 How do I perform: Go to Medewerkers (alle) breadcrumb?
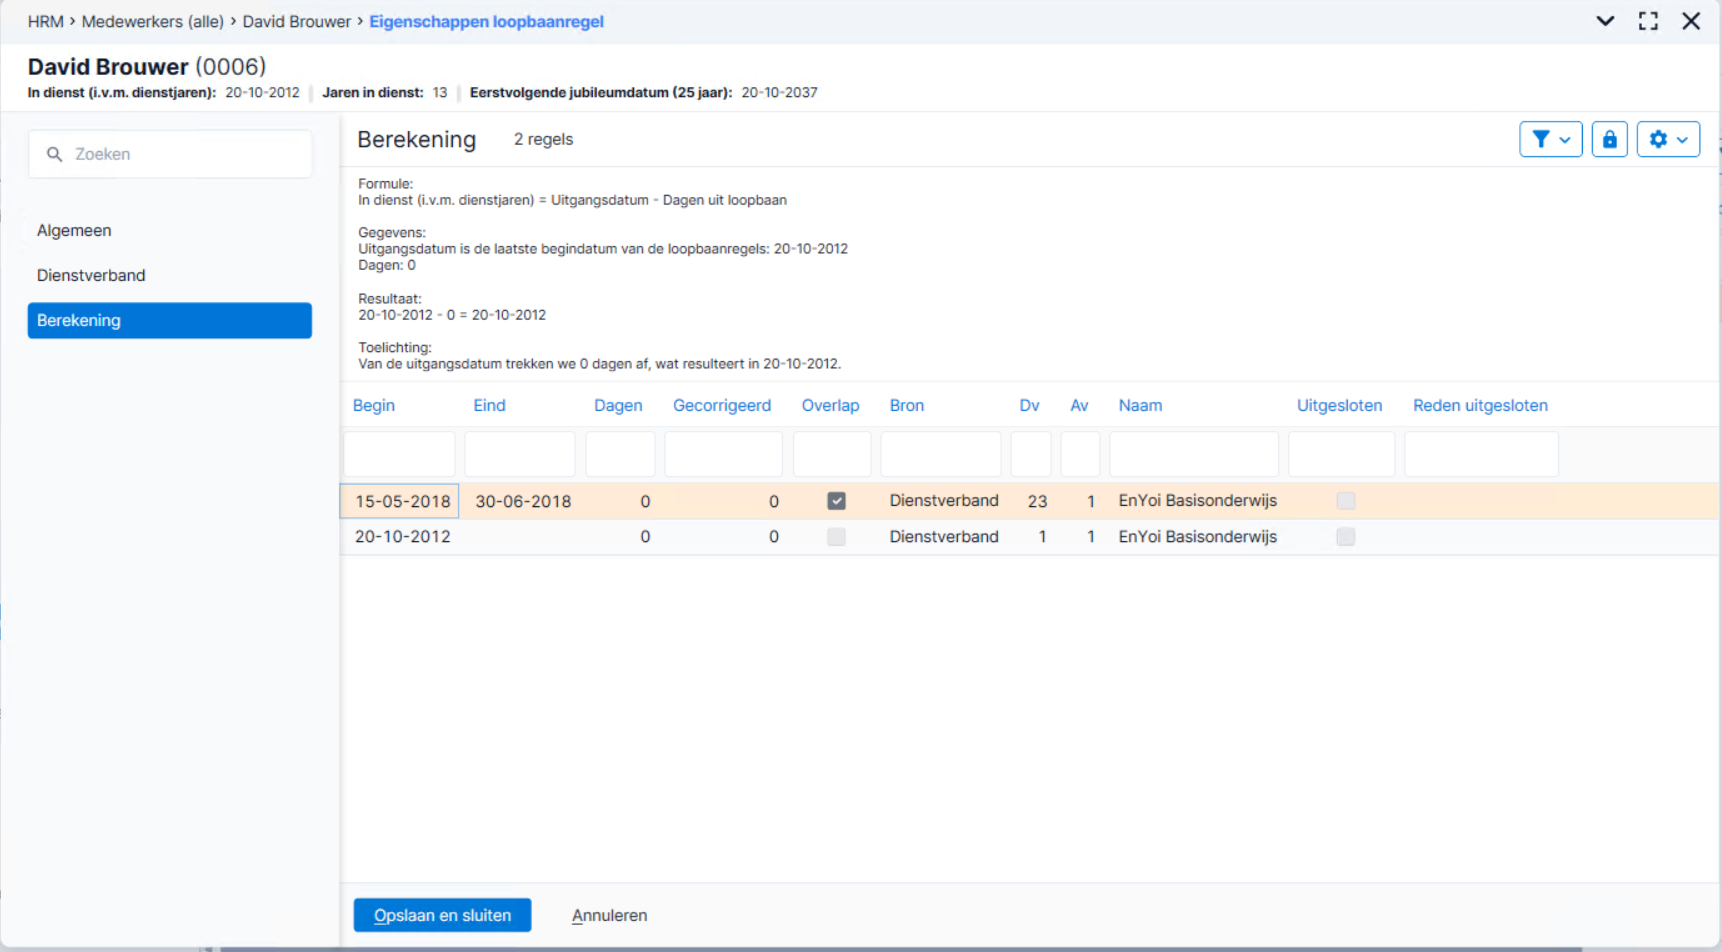[152, 21]
